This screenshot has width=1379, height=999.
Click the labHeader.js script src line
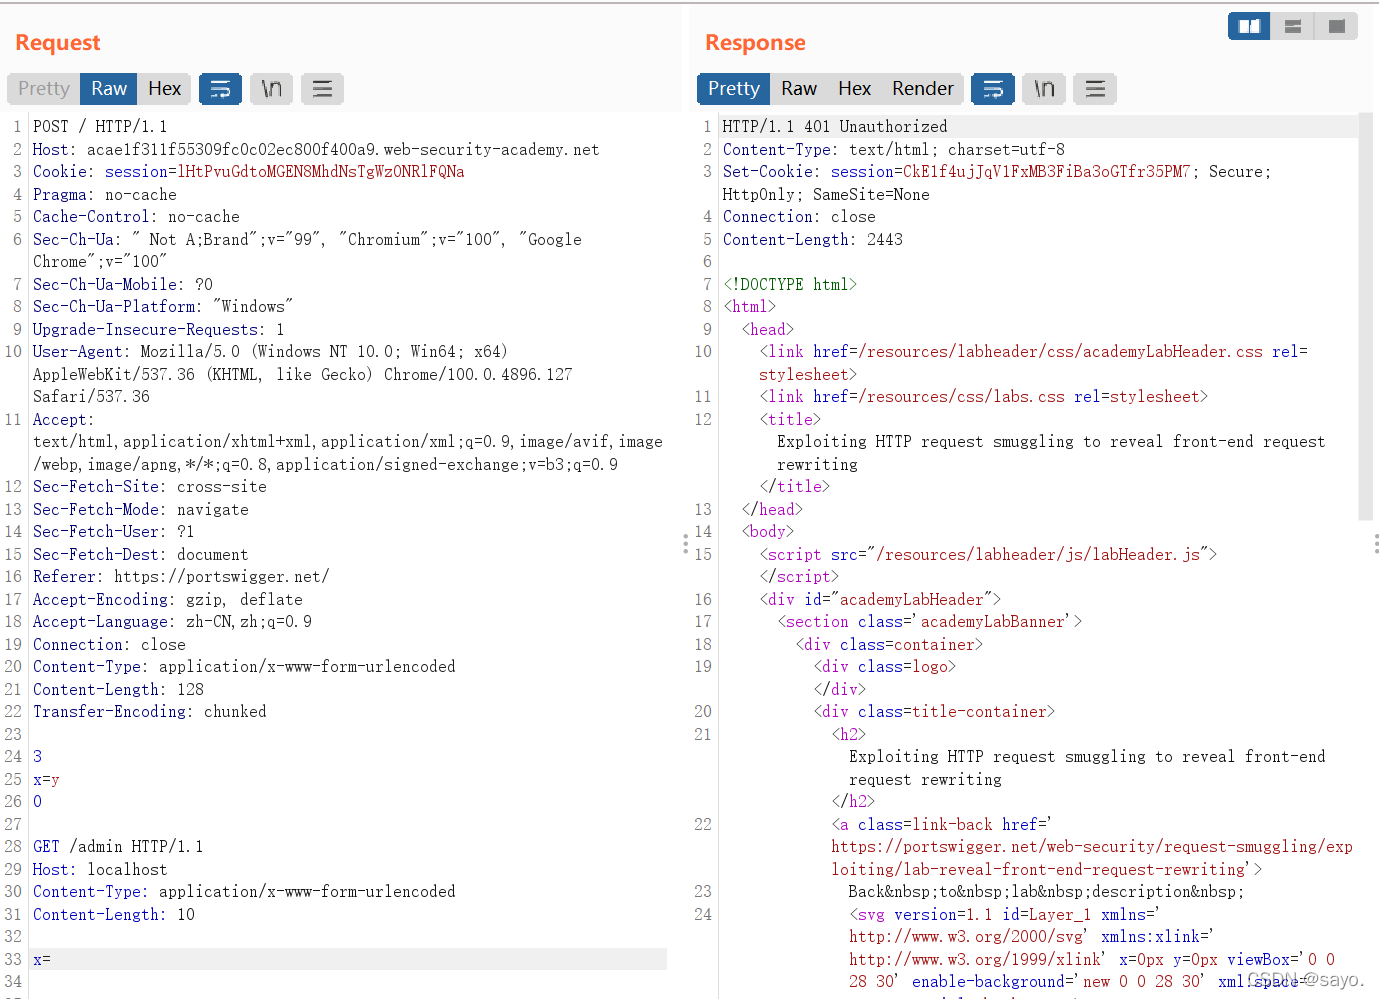tap(988, 555)
